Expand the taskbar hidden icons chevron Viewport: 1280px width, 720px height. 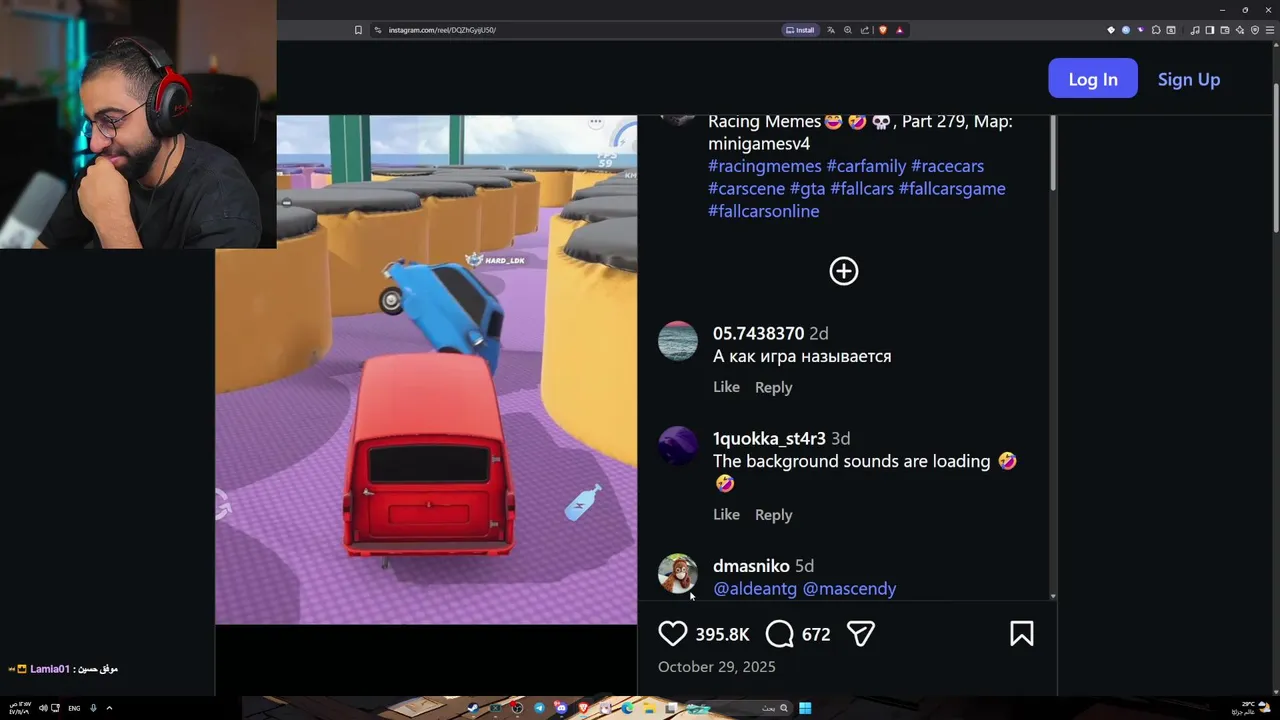tap(109, 708)
